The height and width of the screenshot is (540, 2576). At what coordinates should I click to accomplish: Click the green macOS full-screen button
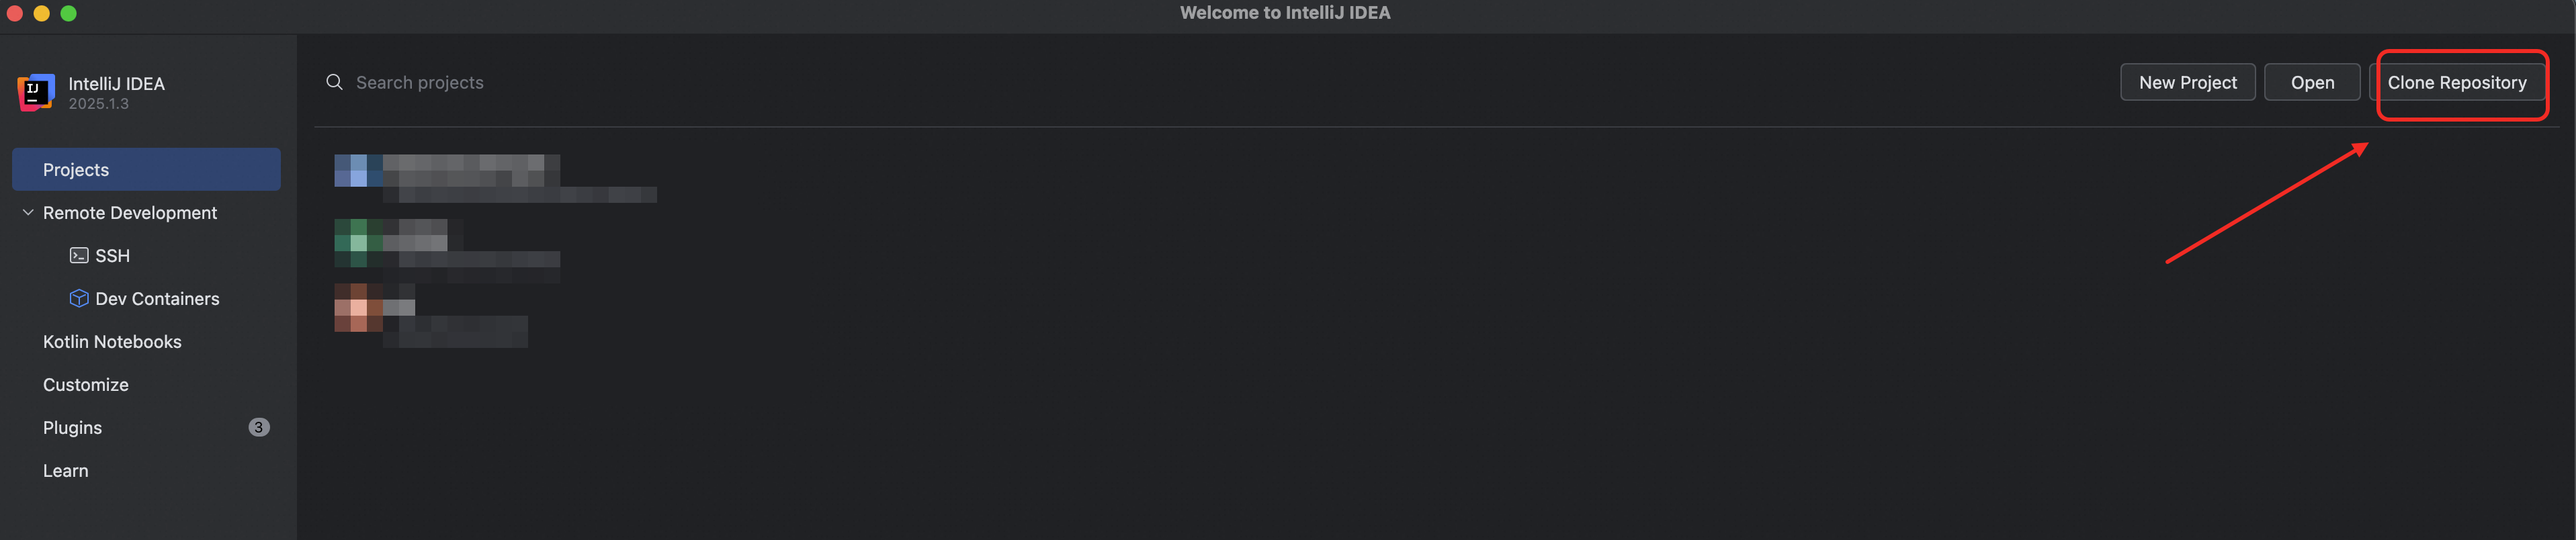pyautogui.click(x=68, y=13)
